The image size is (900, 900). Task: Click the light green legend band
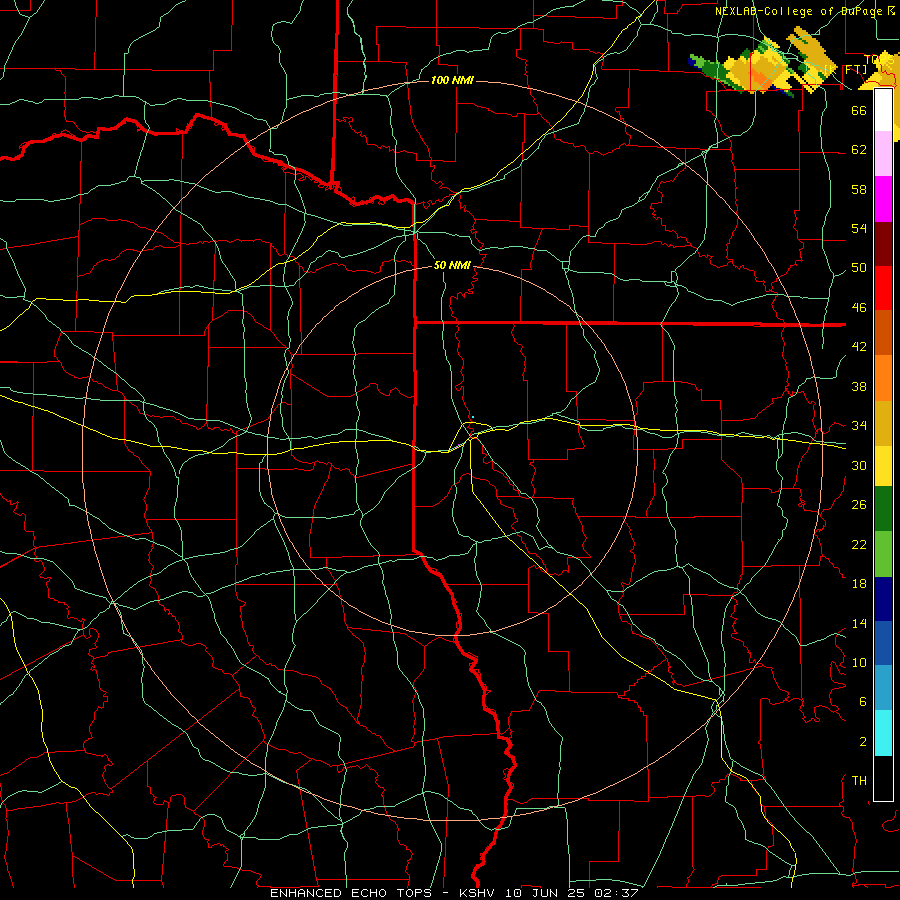[883, 554]
